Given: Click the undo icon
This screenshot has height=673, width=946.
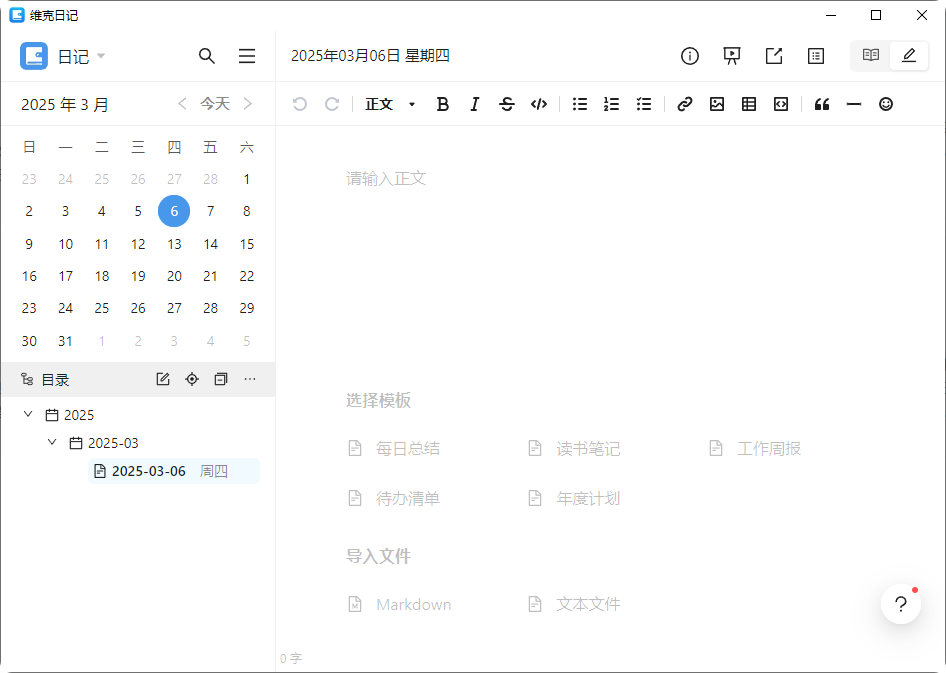Looking at the screenshot, I should click(300, 104).
